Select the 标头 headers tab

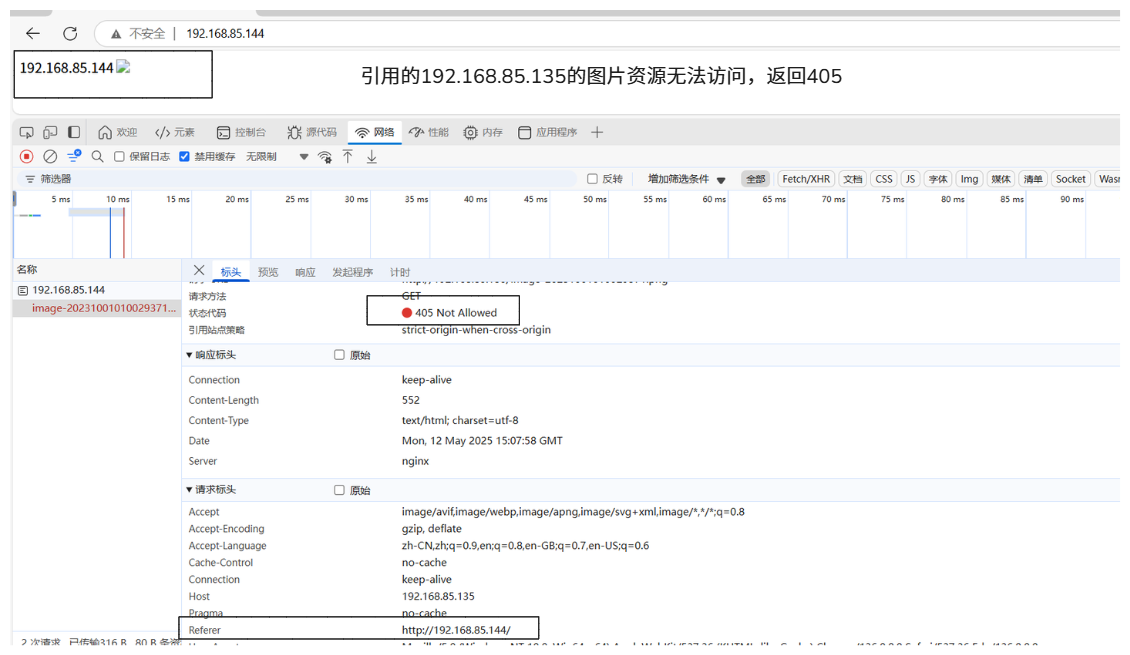(231, 272)
